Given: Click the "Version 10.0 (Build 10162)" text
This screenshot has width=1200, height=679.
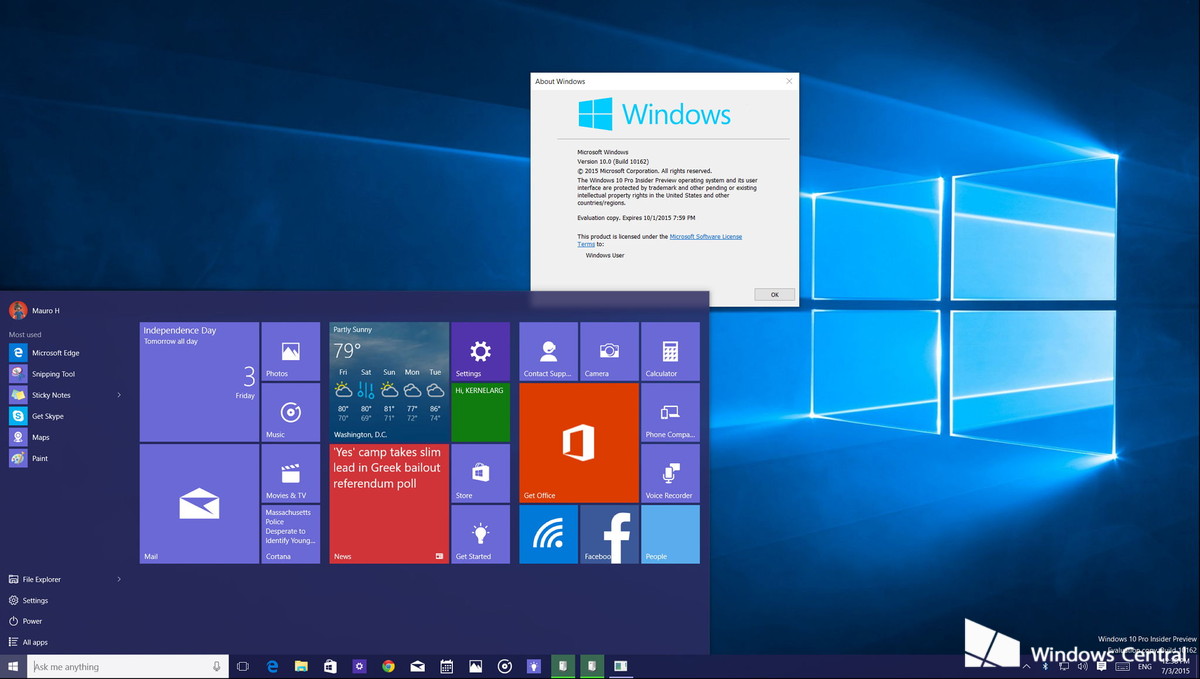Looking at the screenshot, I should click(x=613, y=162).
